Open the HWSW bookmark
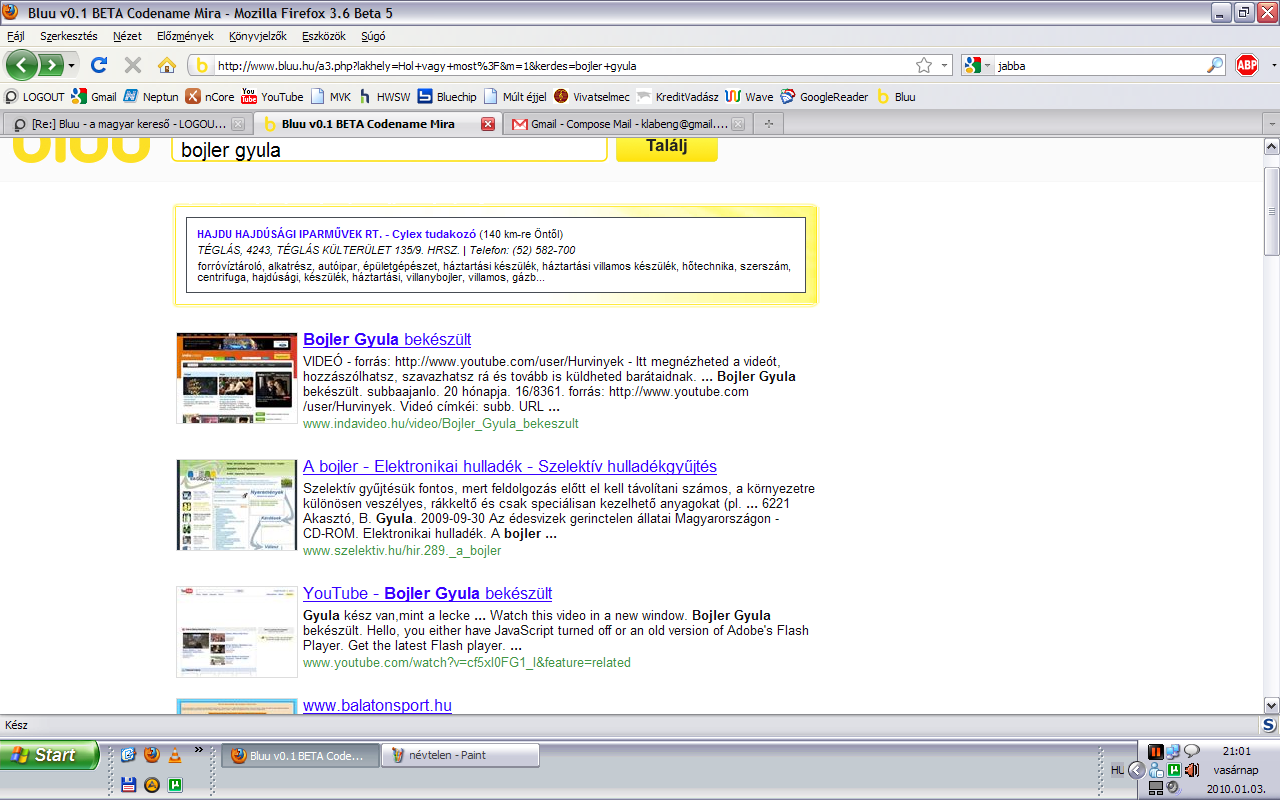The image size is (1280, 800). pyautogui.click(x=384, y=97)
